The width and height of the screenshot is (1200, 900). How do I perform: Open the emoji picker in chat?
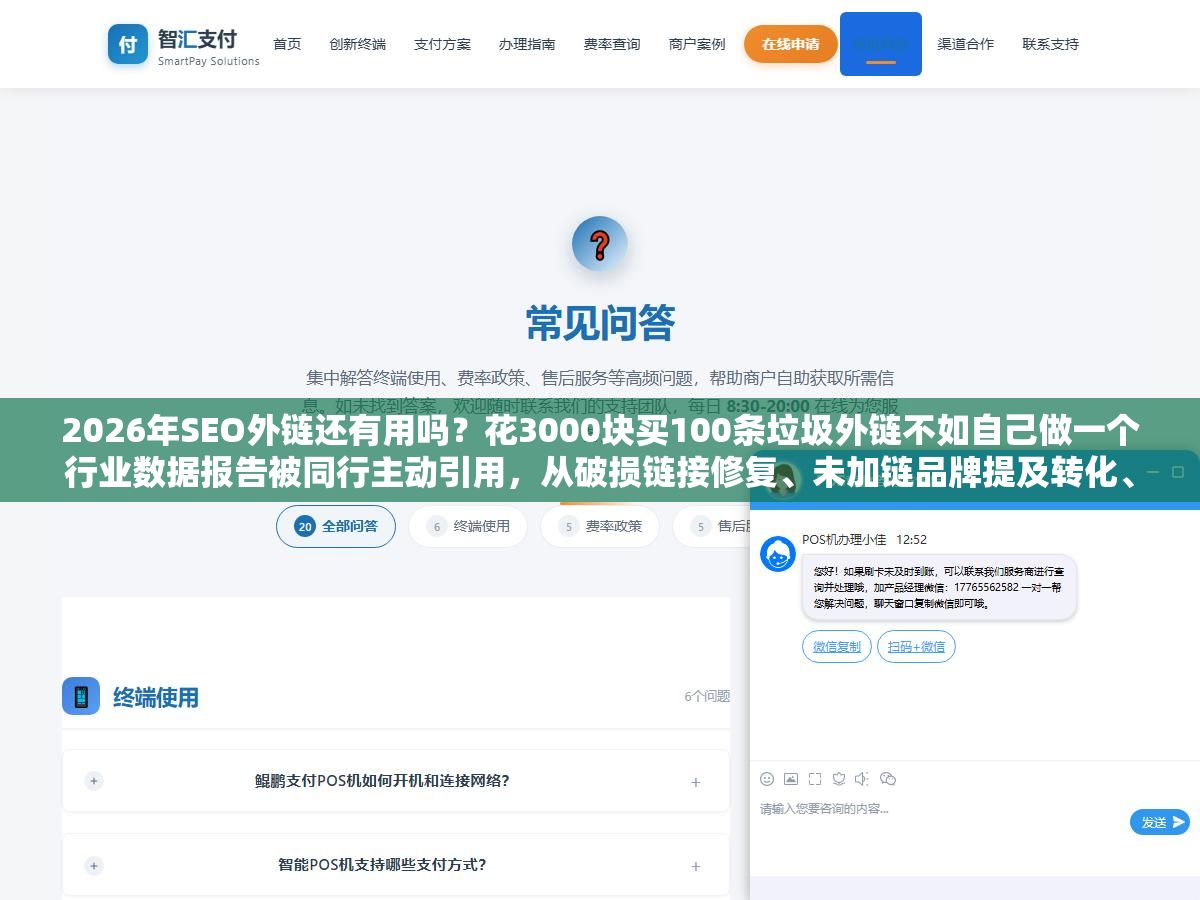tap(767, 779)
